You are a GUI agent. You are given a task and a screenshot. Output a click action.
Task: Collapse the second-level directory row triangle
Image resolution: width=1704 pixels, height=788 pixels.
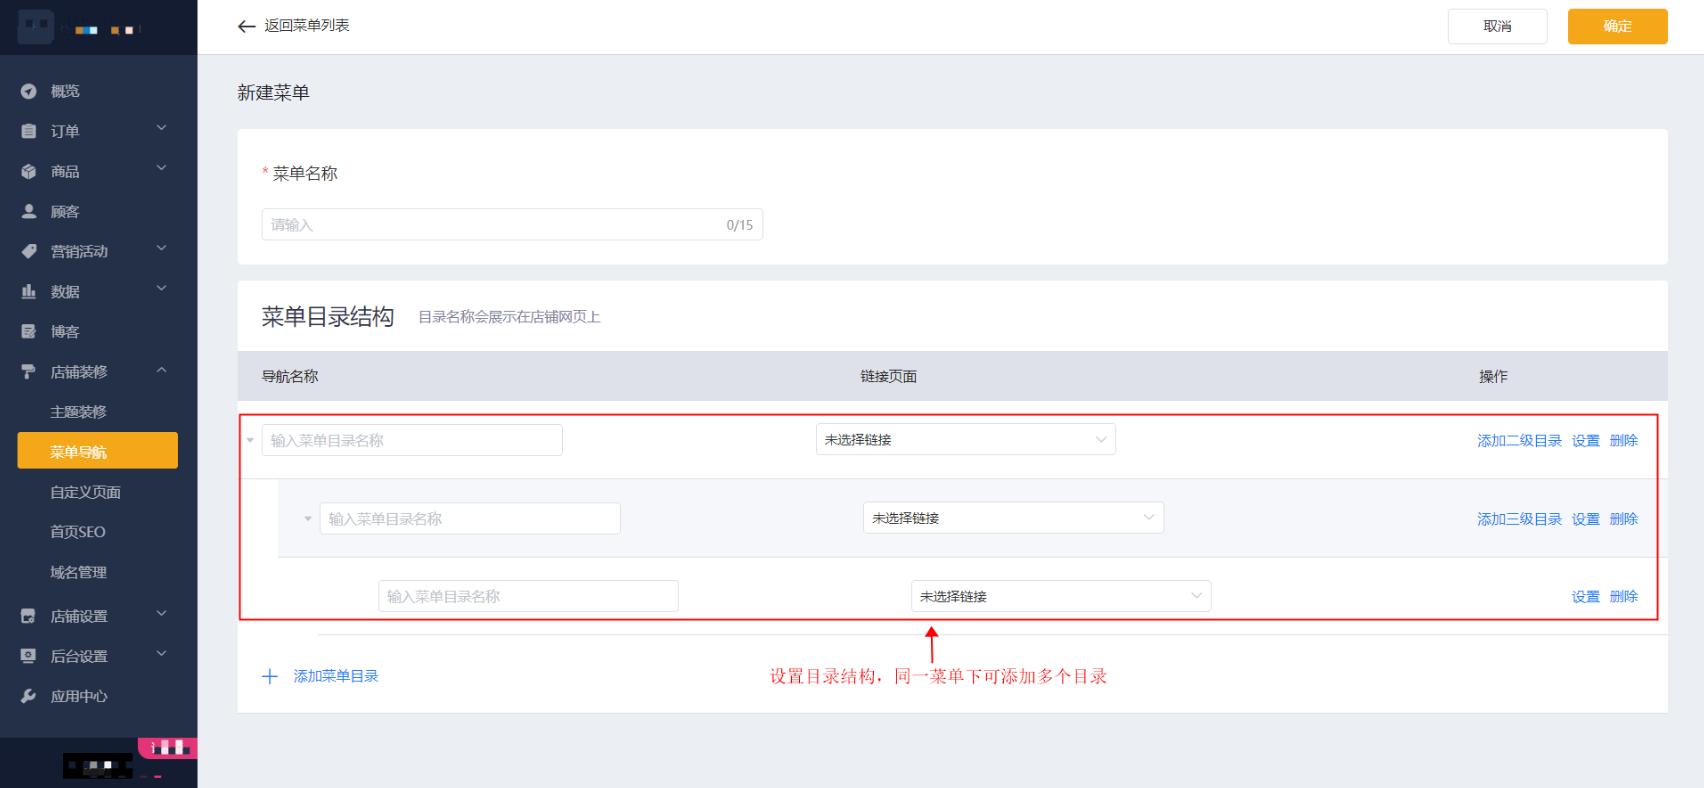(x=308, y=519)
